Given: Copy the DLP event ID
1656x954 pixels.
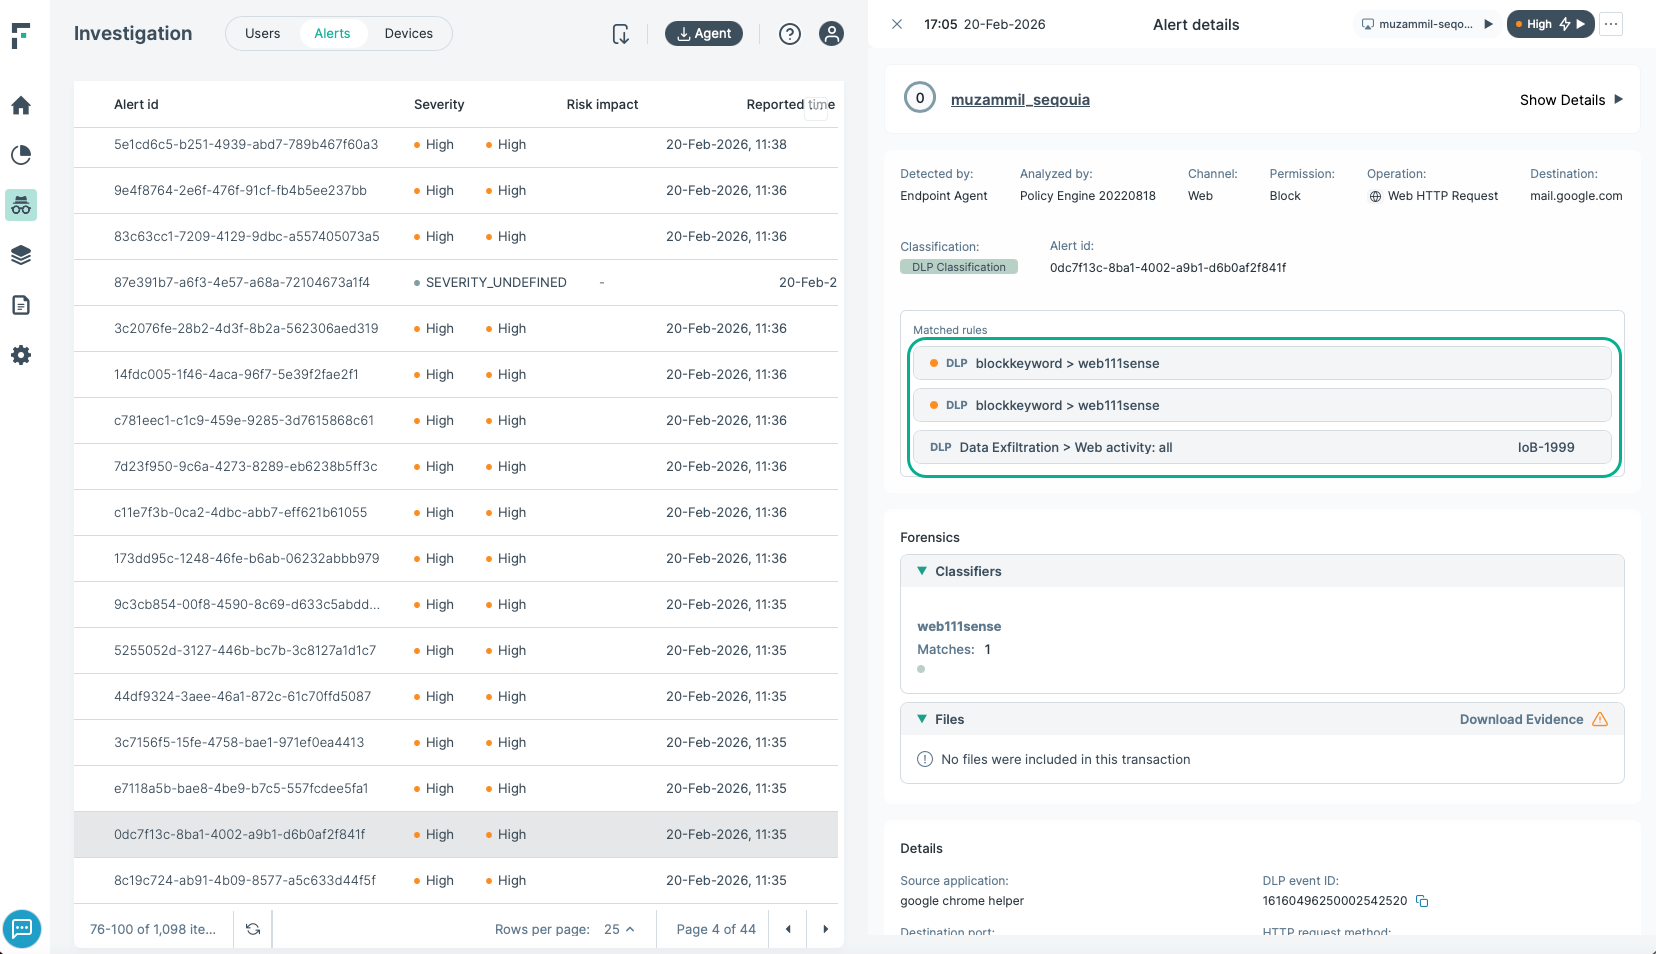Looking at the screenshot, I should tap(1422, 901).
